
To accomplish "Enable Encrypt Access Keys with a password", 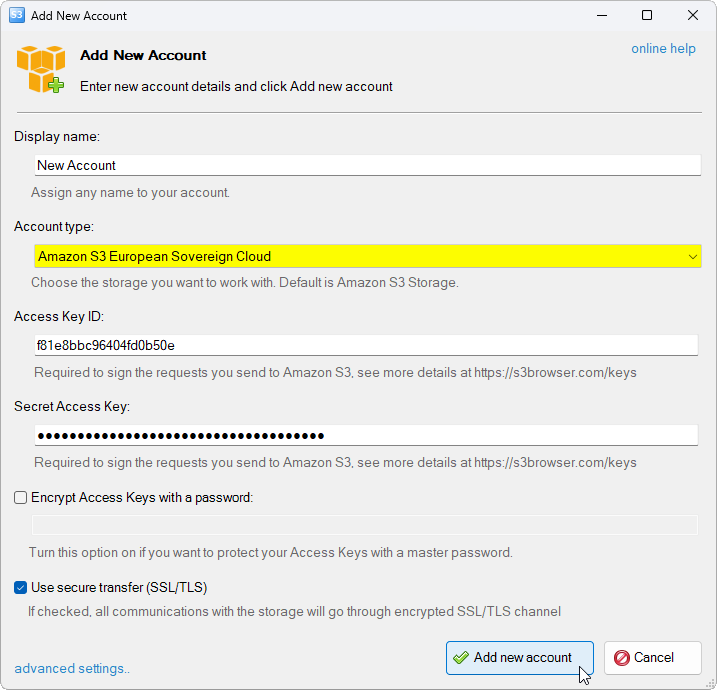I will point(21,497).
